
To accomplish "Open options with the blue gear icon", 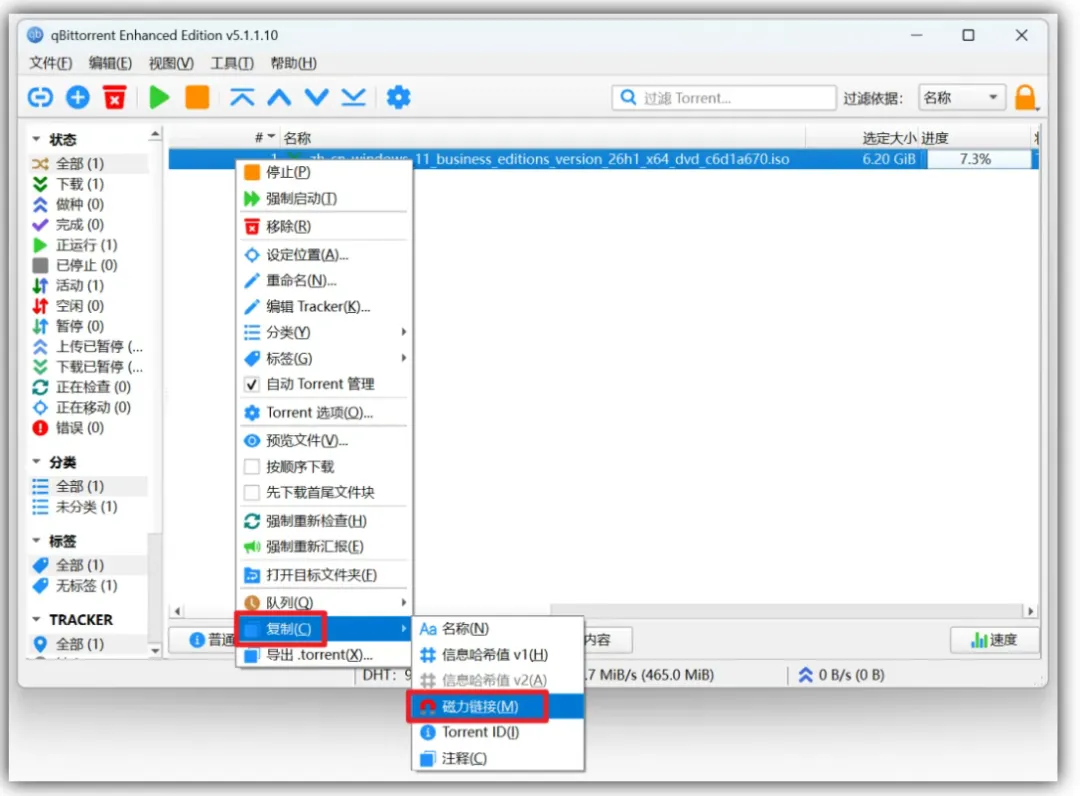I will [x=398, y=98].
